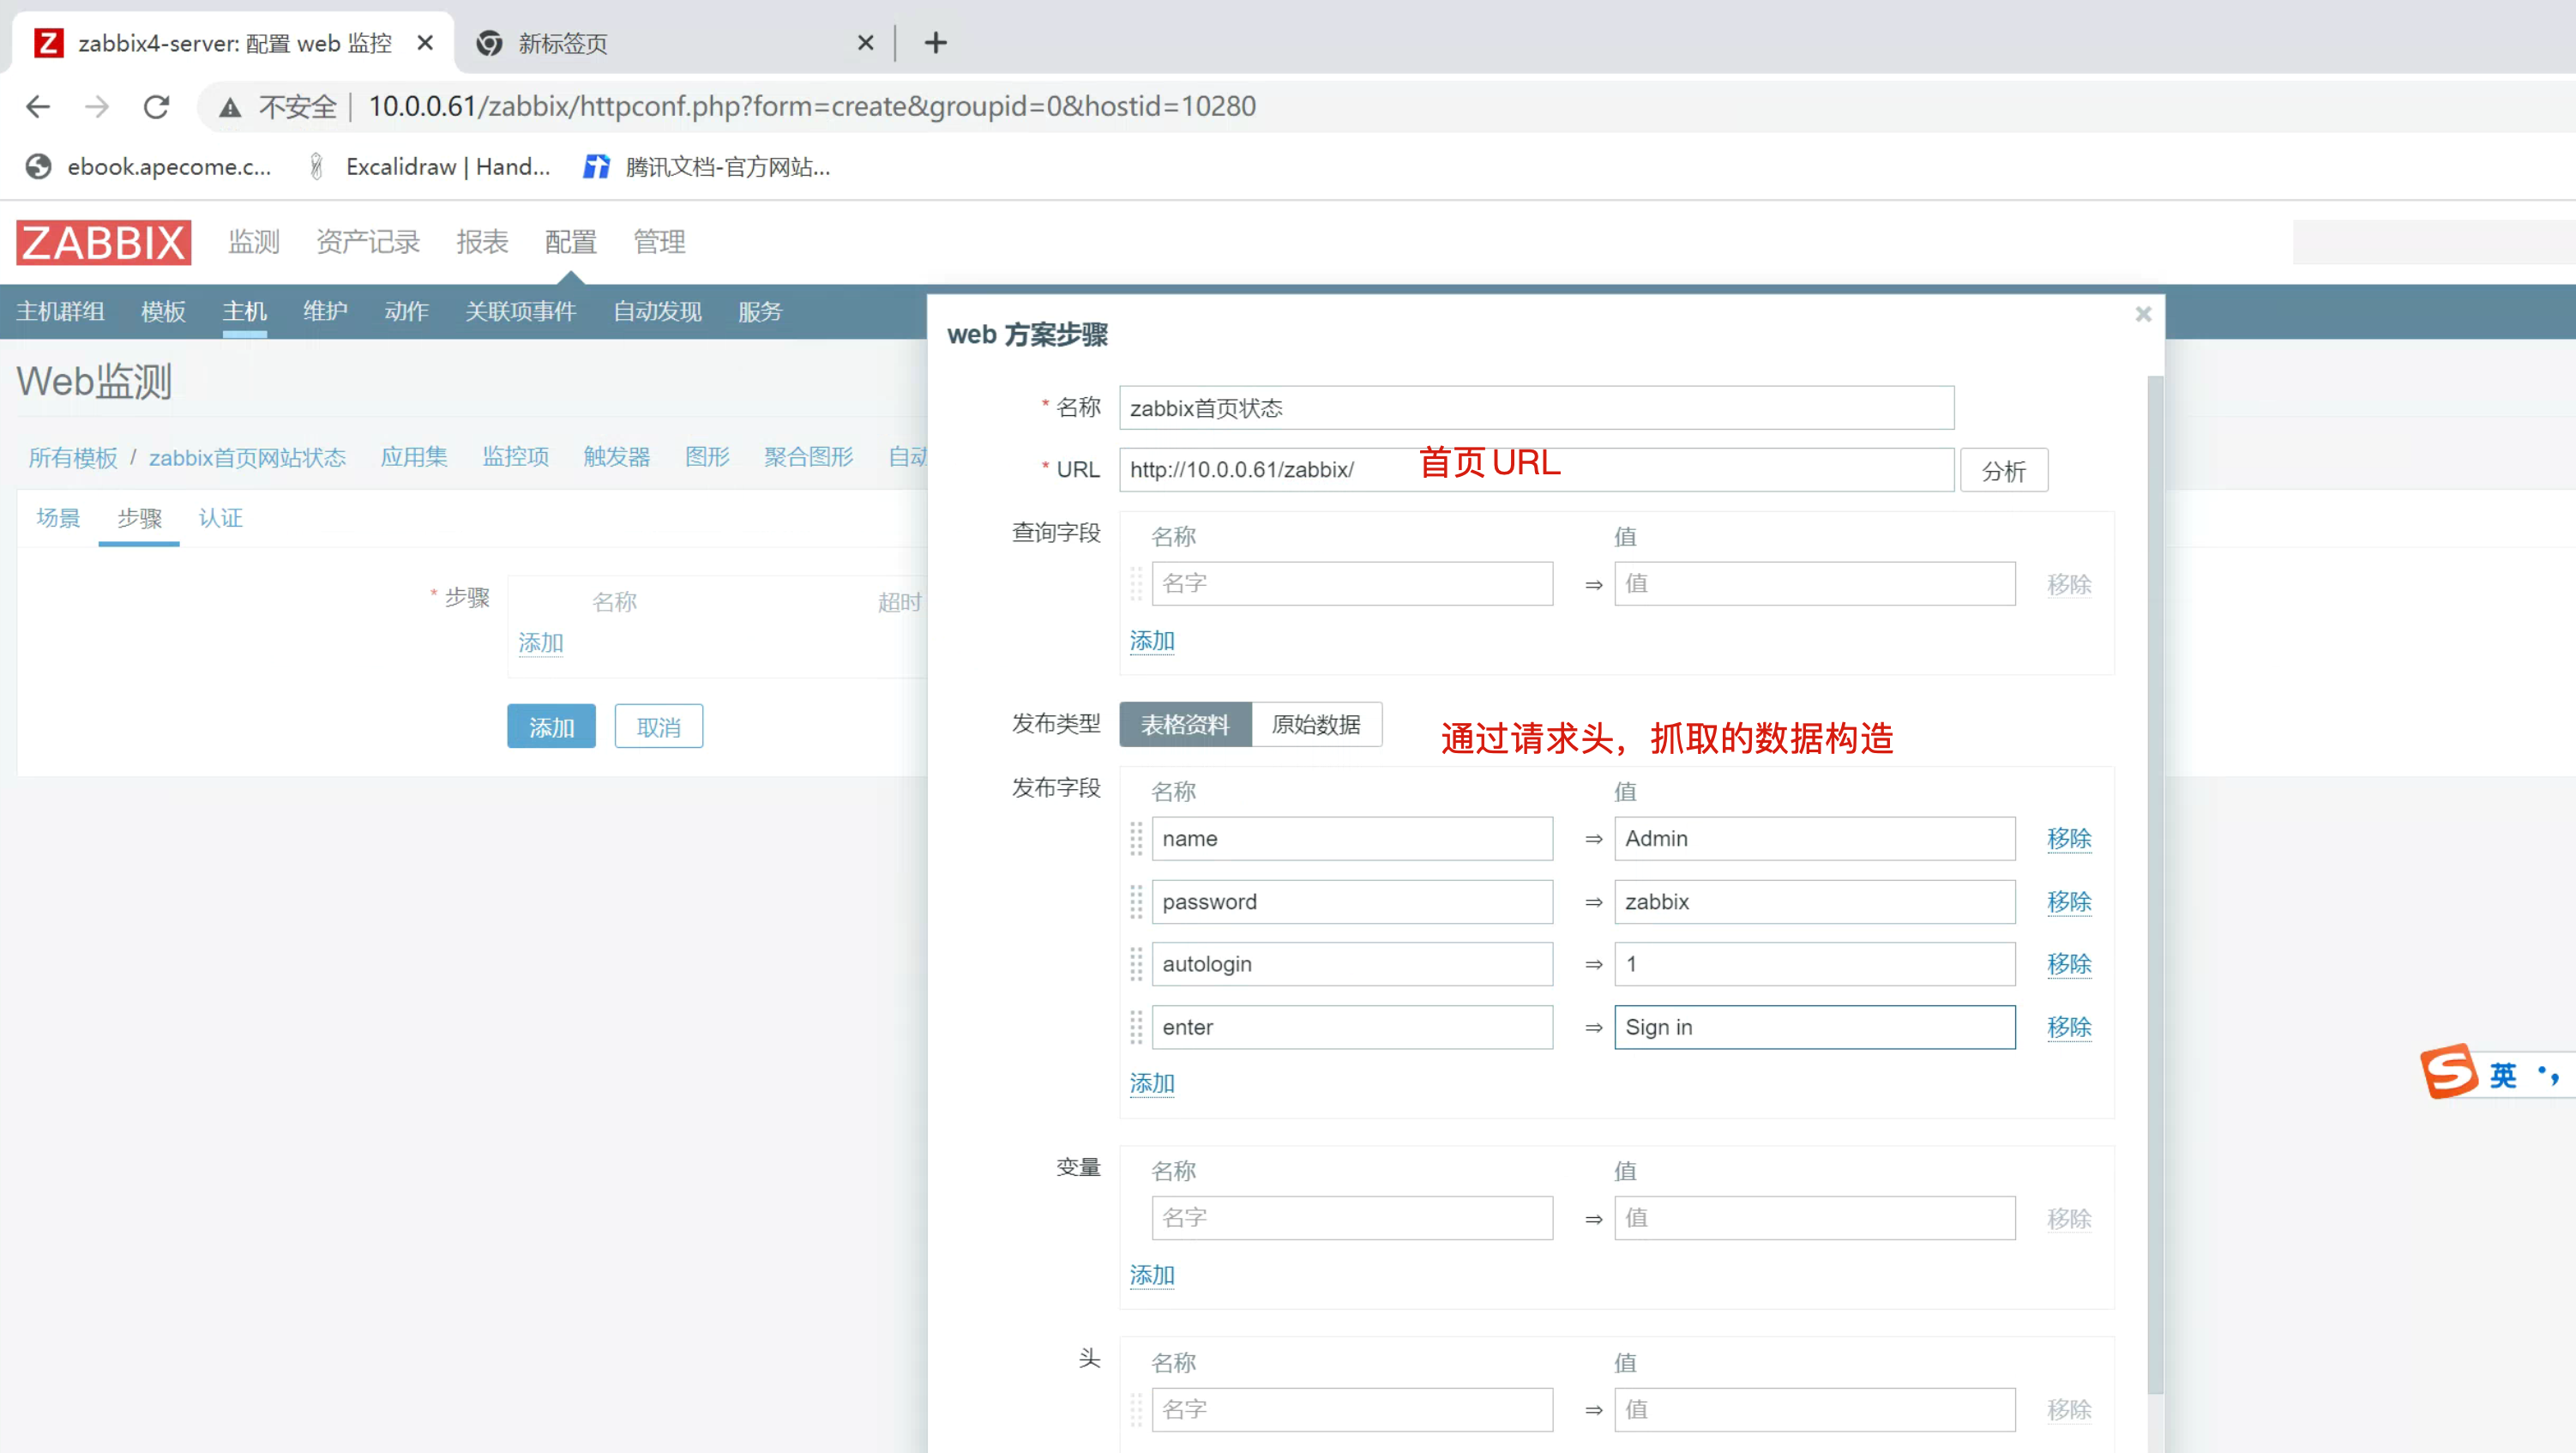Remove the password post field row
The width and height of the screenshot is (2576, 1453).
tap(2068, 902)
